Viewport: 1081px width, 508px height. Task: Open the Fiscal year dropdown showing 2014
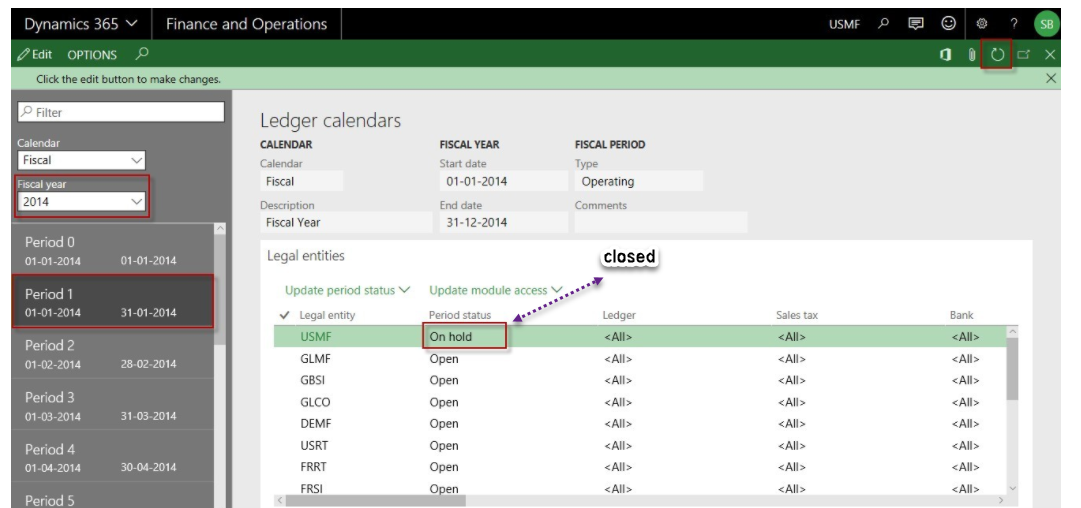[81, 201]
